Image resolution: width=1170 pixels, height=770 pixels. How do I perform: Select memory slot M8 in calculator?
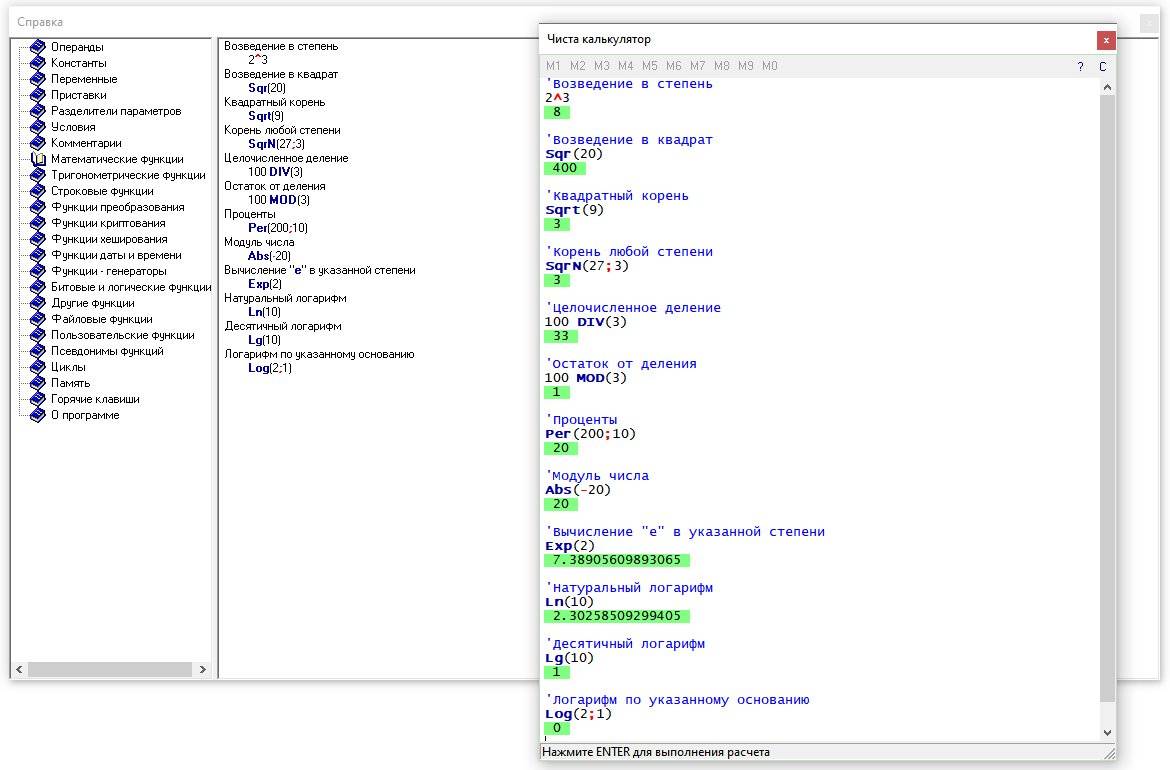coord(721,66)
